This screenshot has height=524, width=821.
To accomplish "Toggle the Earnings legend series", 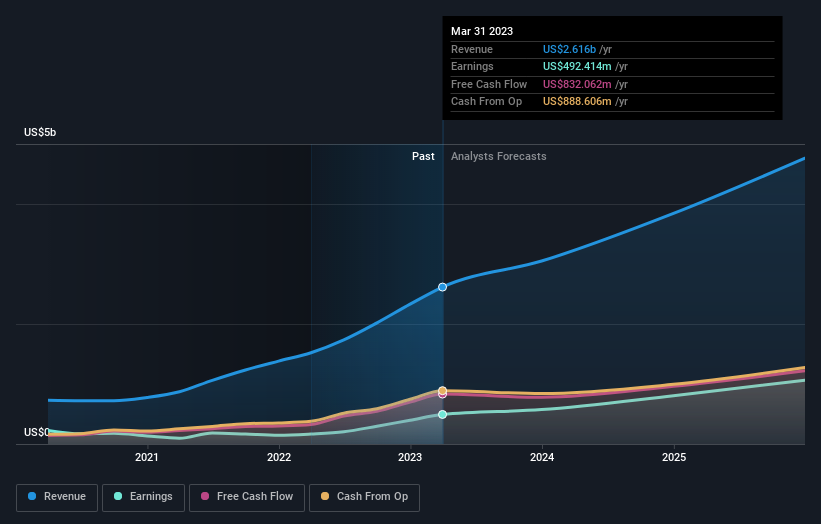I will click(143, 497).
